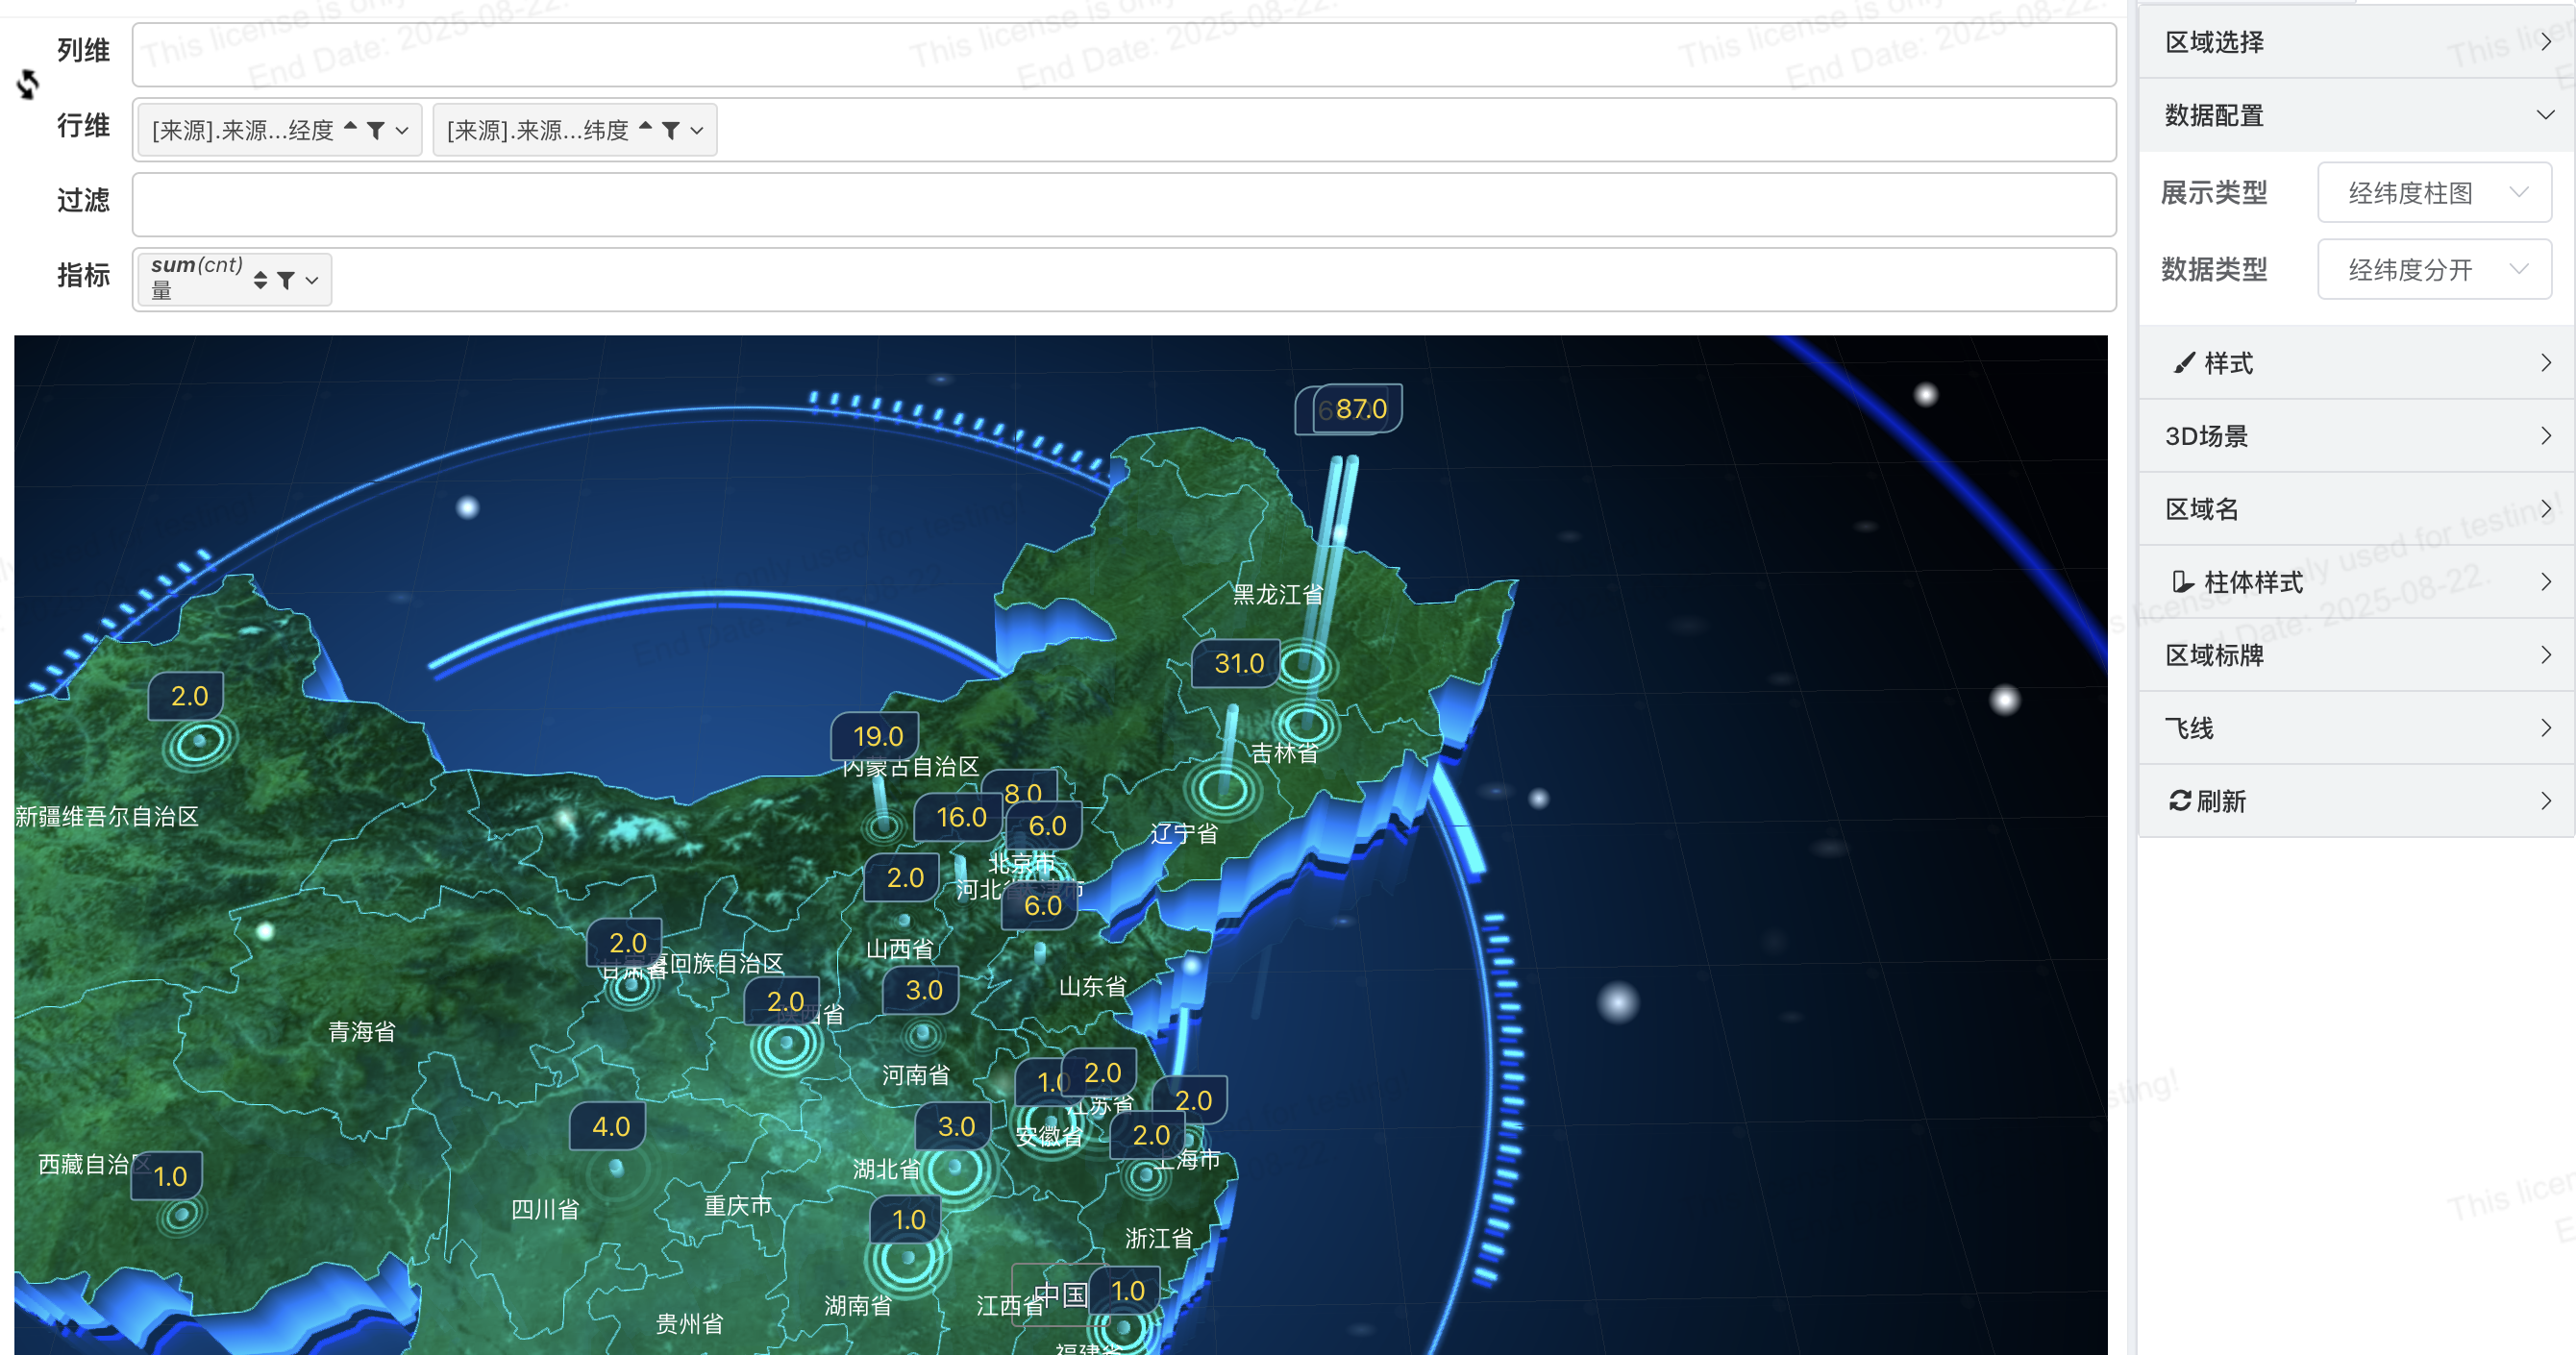
Task: Click the 吉林省 region label
Action: pyautogui.click(x=1285, y=753)
